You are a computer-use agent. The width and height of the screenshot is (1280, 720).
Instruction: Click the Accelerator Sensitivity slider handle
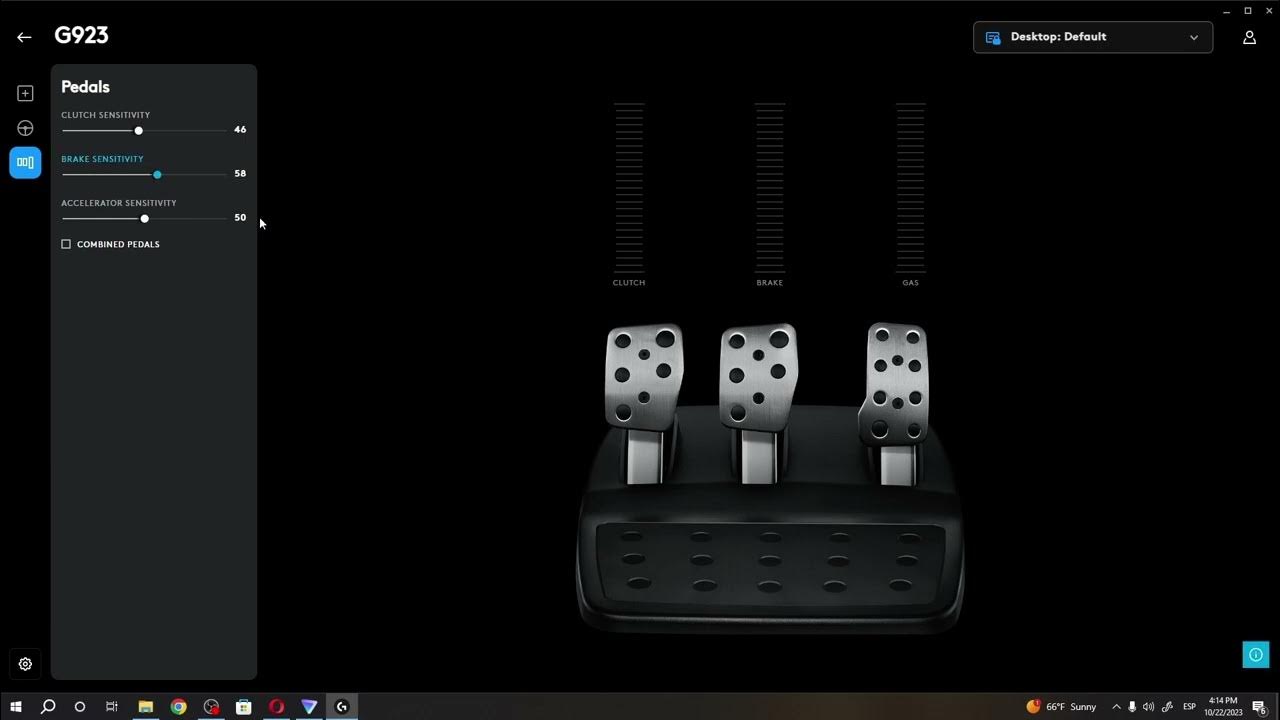(145, 219)
